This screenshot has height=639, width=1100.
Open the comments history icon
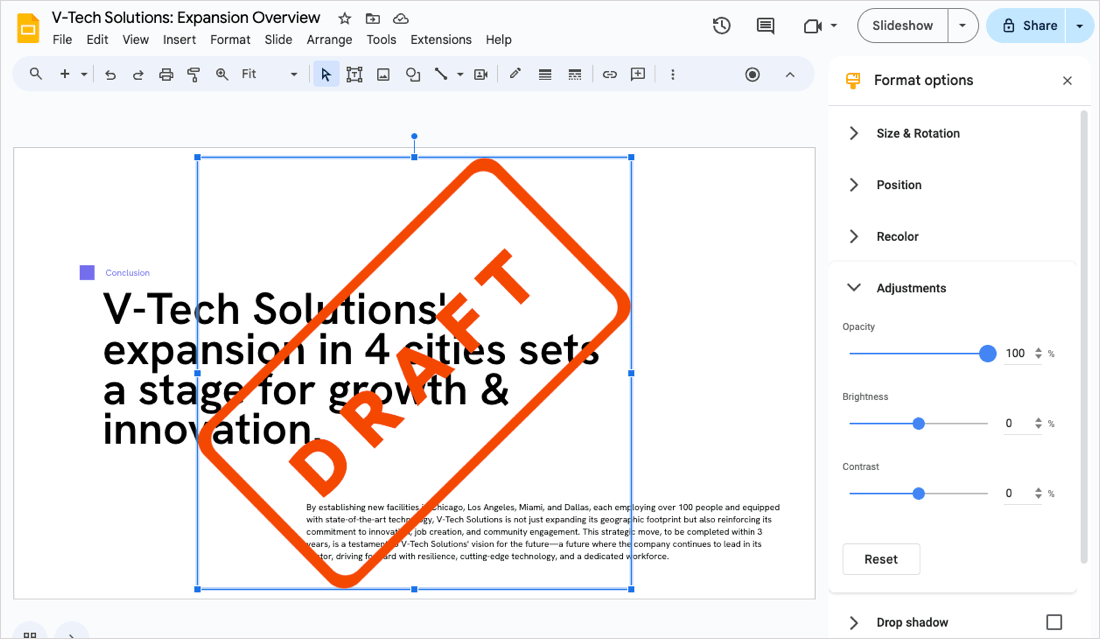pyautogui.click(x=765, y=26)
